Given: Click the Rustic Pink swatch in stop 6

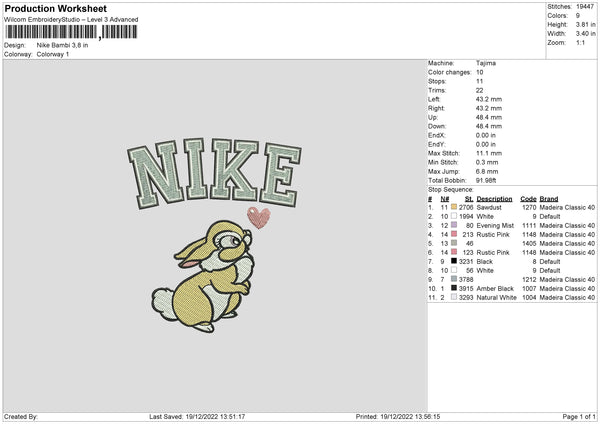Looking at the screenshot, I should [x=454, y=252].
